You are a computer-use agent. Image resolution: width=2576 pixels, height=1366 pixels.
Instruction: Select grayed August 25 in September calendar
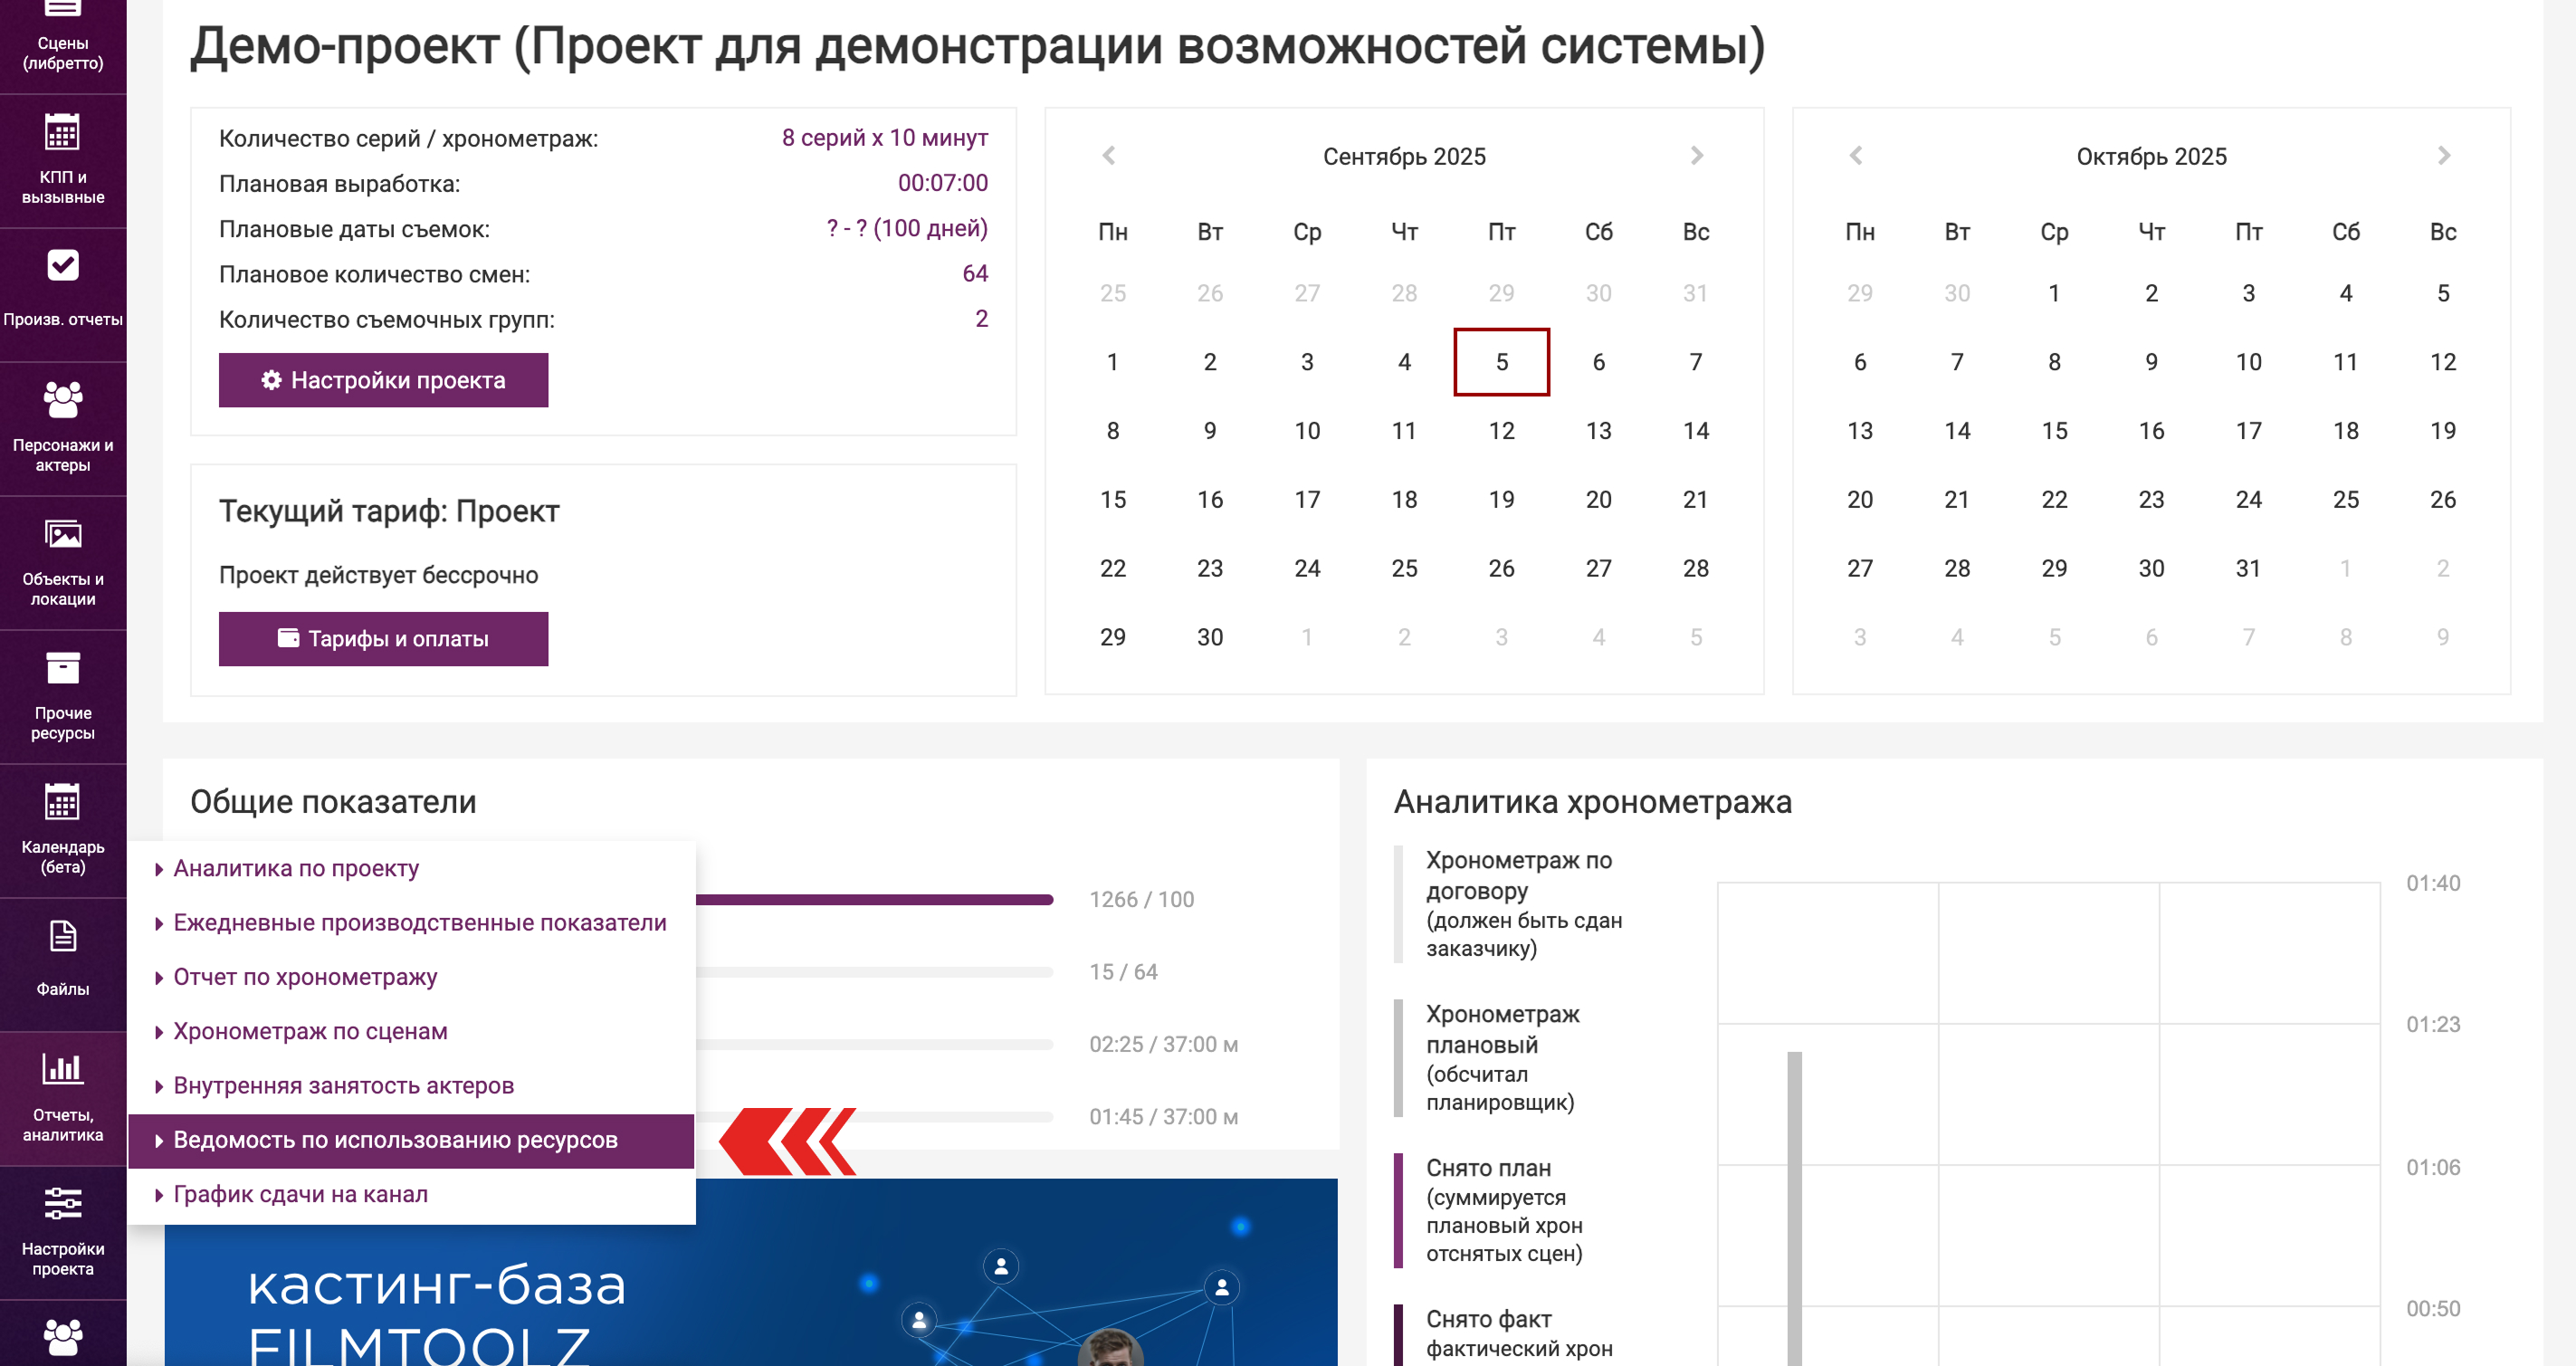coord(1113,293)
